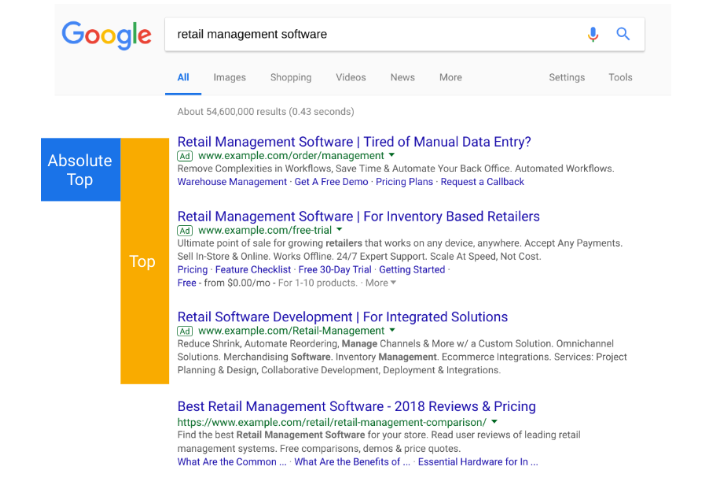Click 'What Are the Benefits of ...' sitelink

352,462
